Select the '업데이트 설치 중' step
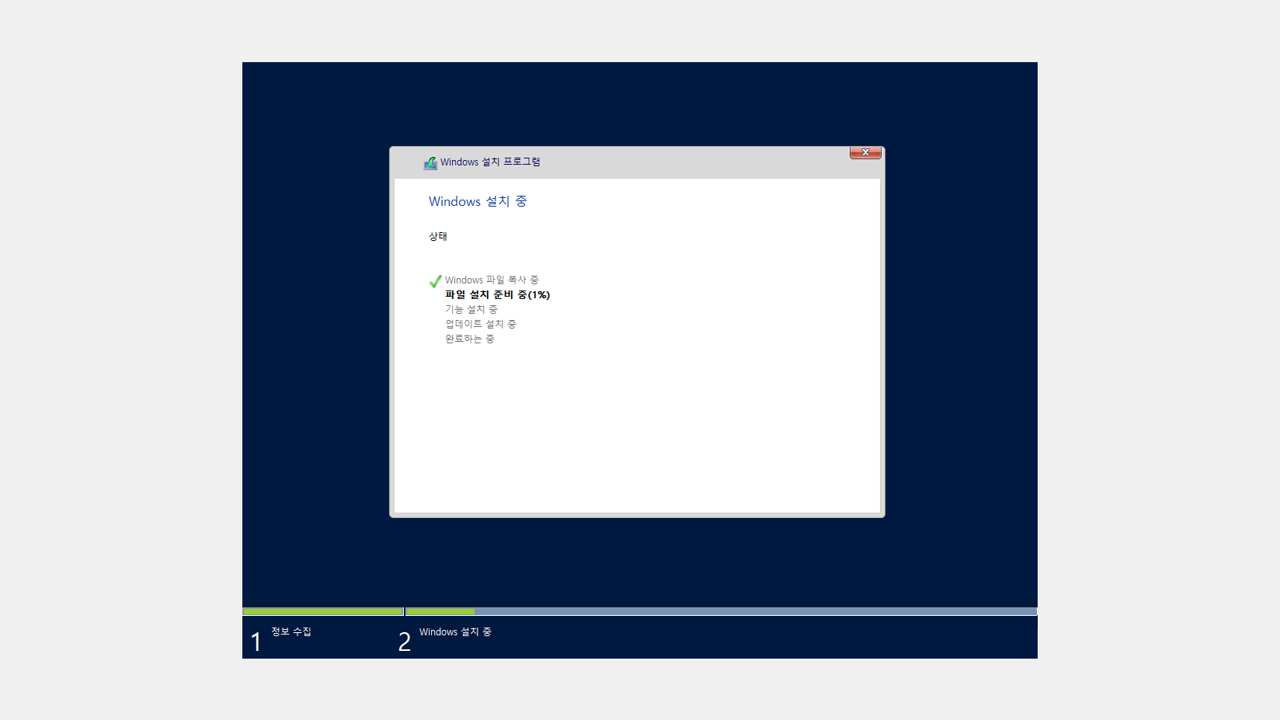Screen dimensions: 1280x720 [x=481, y=324]
